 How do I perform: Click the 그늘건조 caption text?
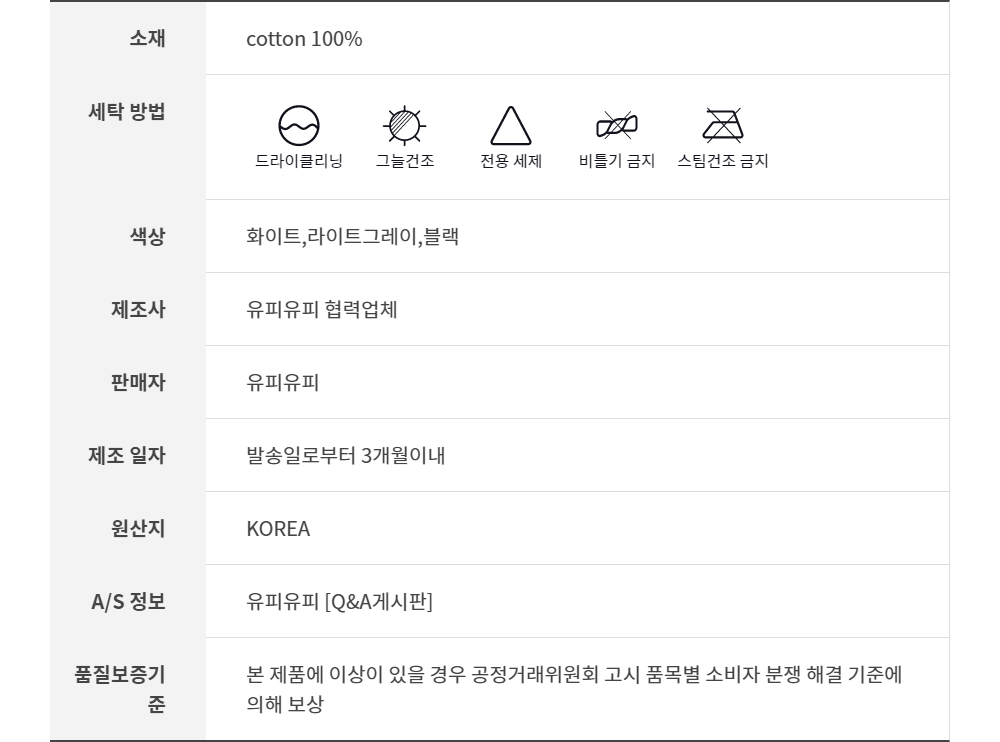point(405,162)
